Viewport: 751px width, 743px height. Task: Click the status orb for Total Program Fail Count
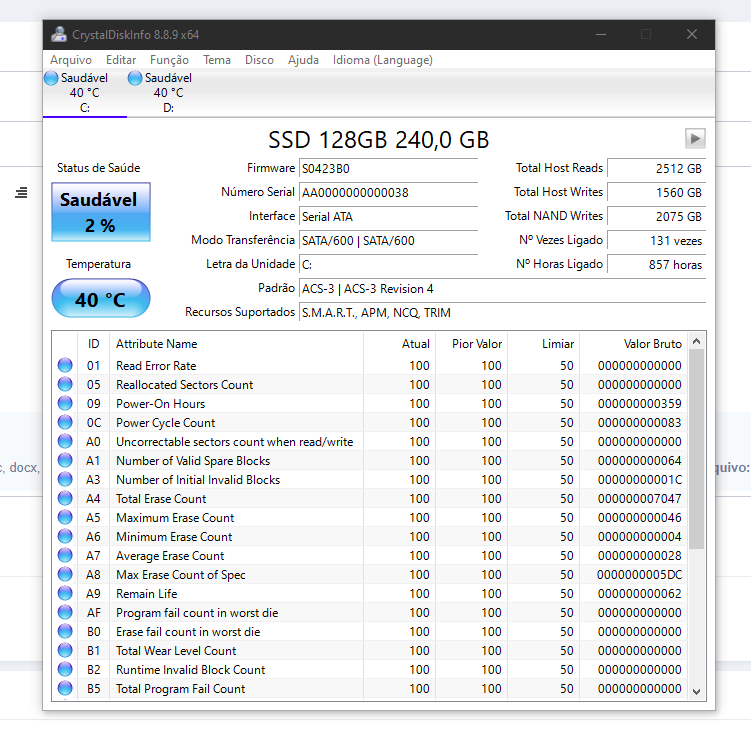pos(65,688)
